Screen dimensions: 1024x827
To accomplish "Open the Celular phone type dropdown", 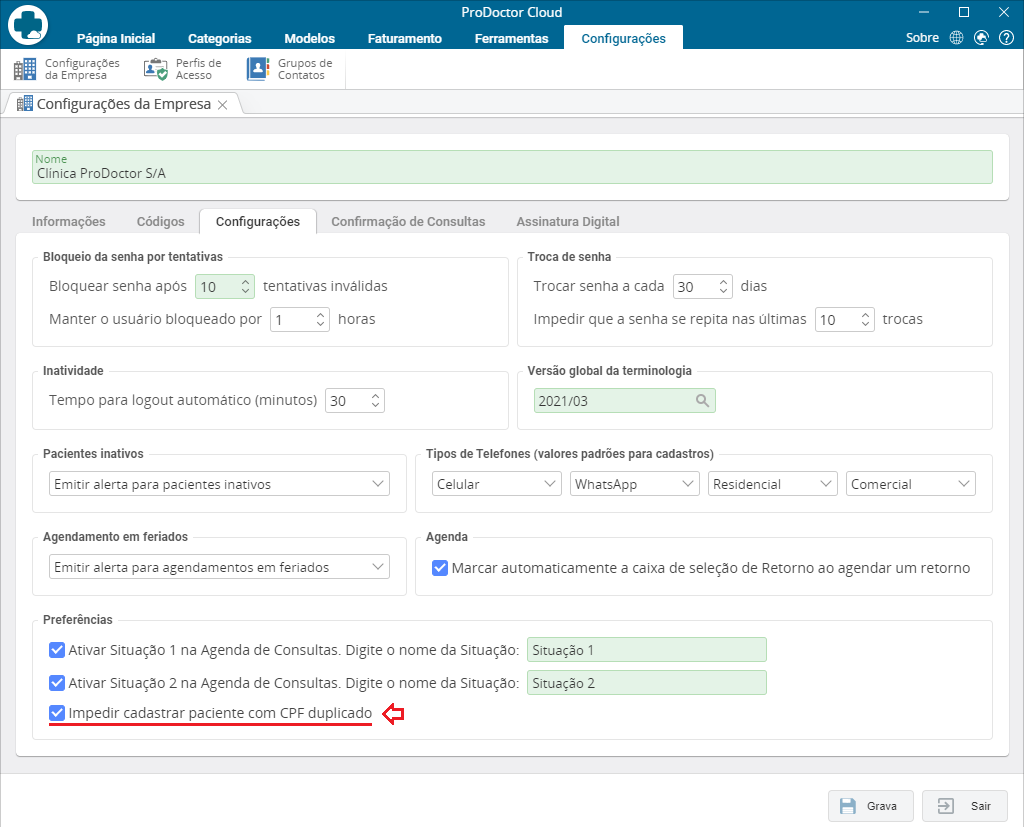I will point(496,484).
